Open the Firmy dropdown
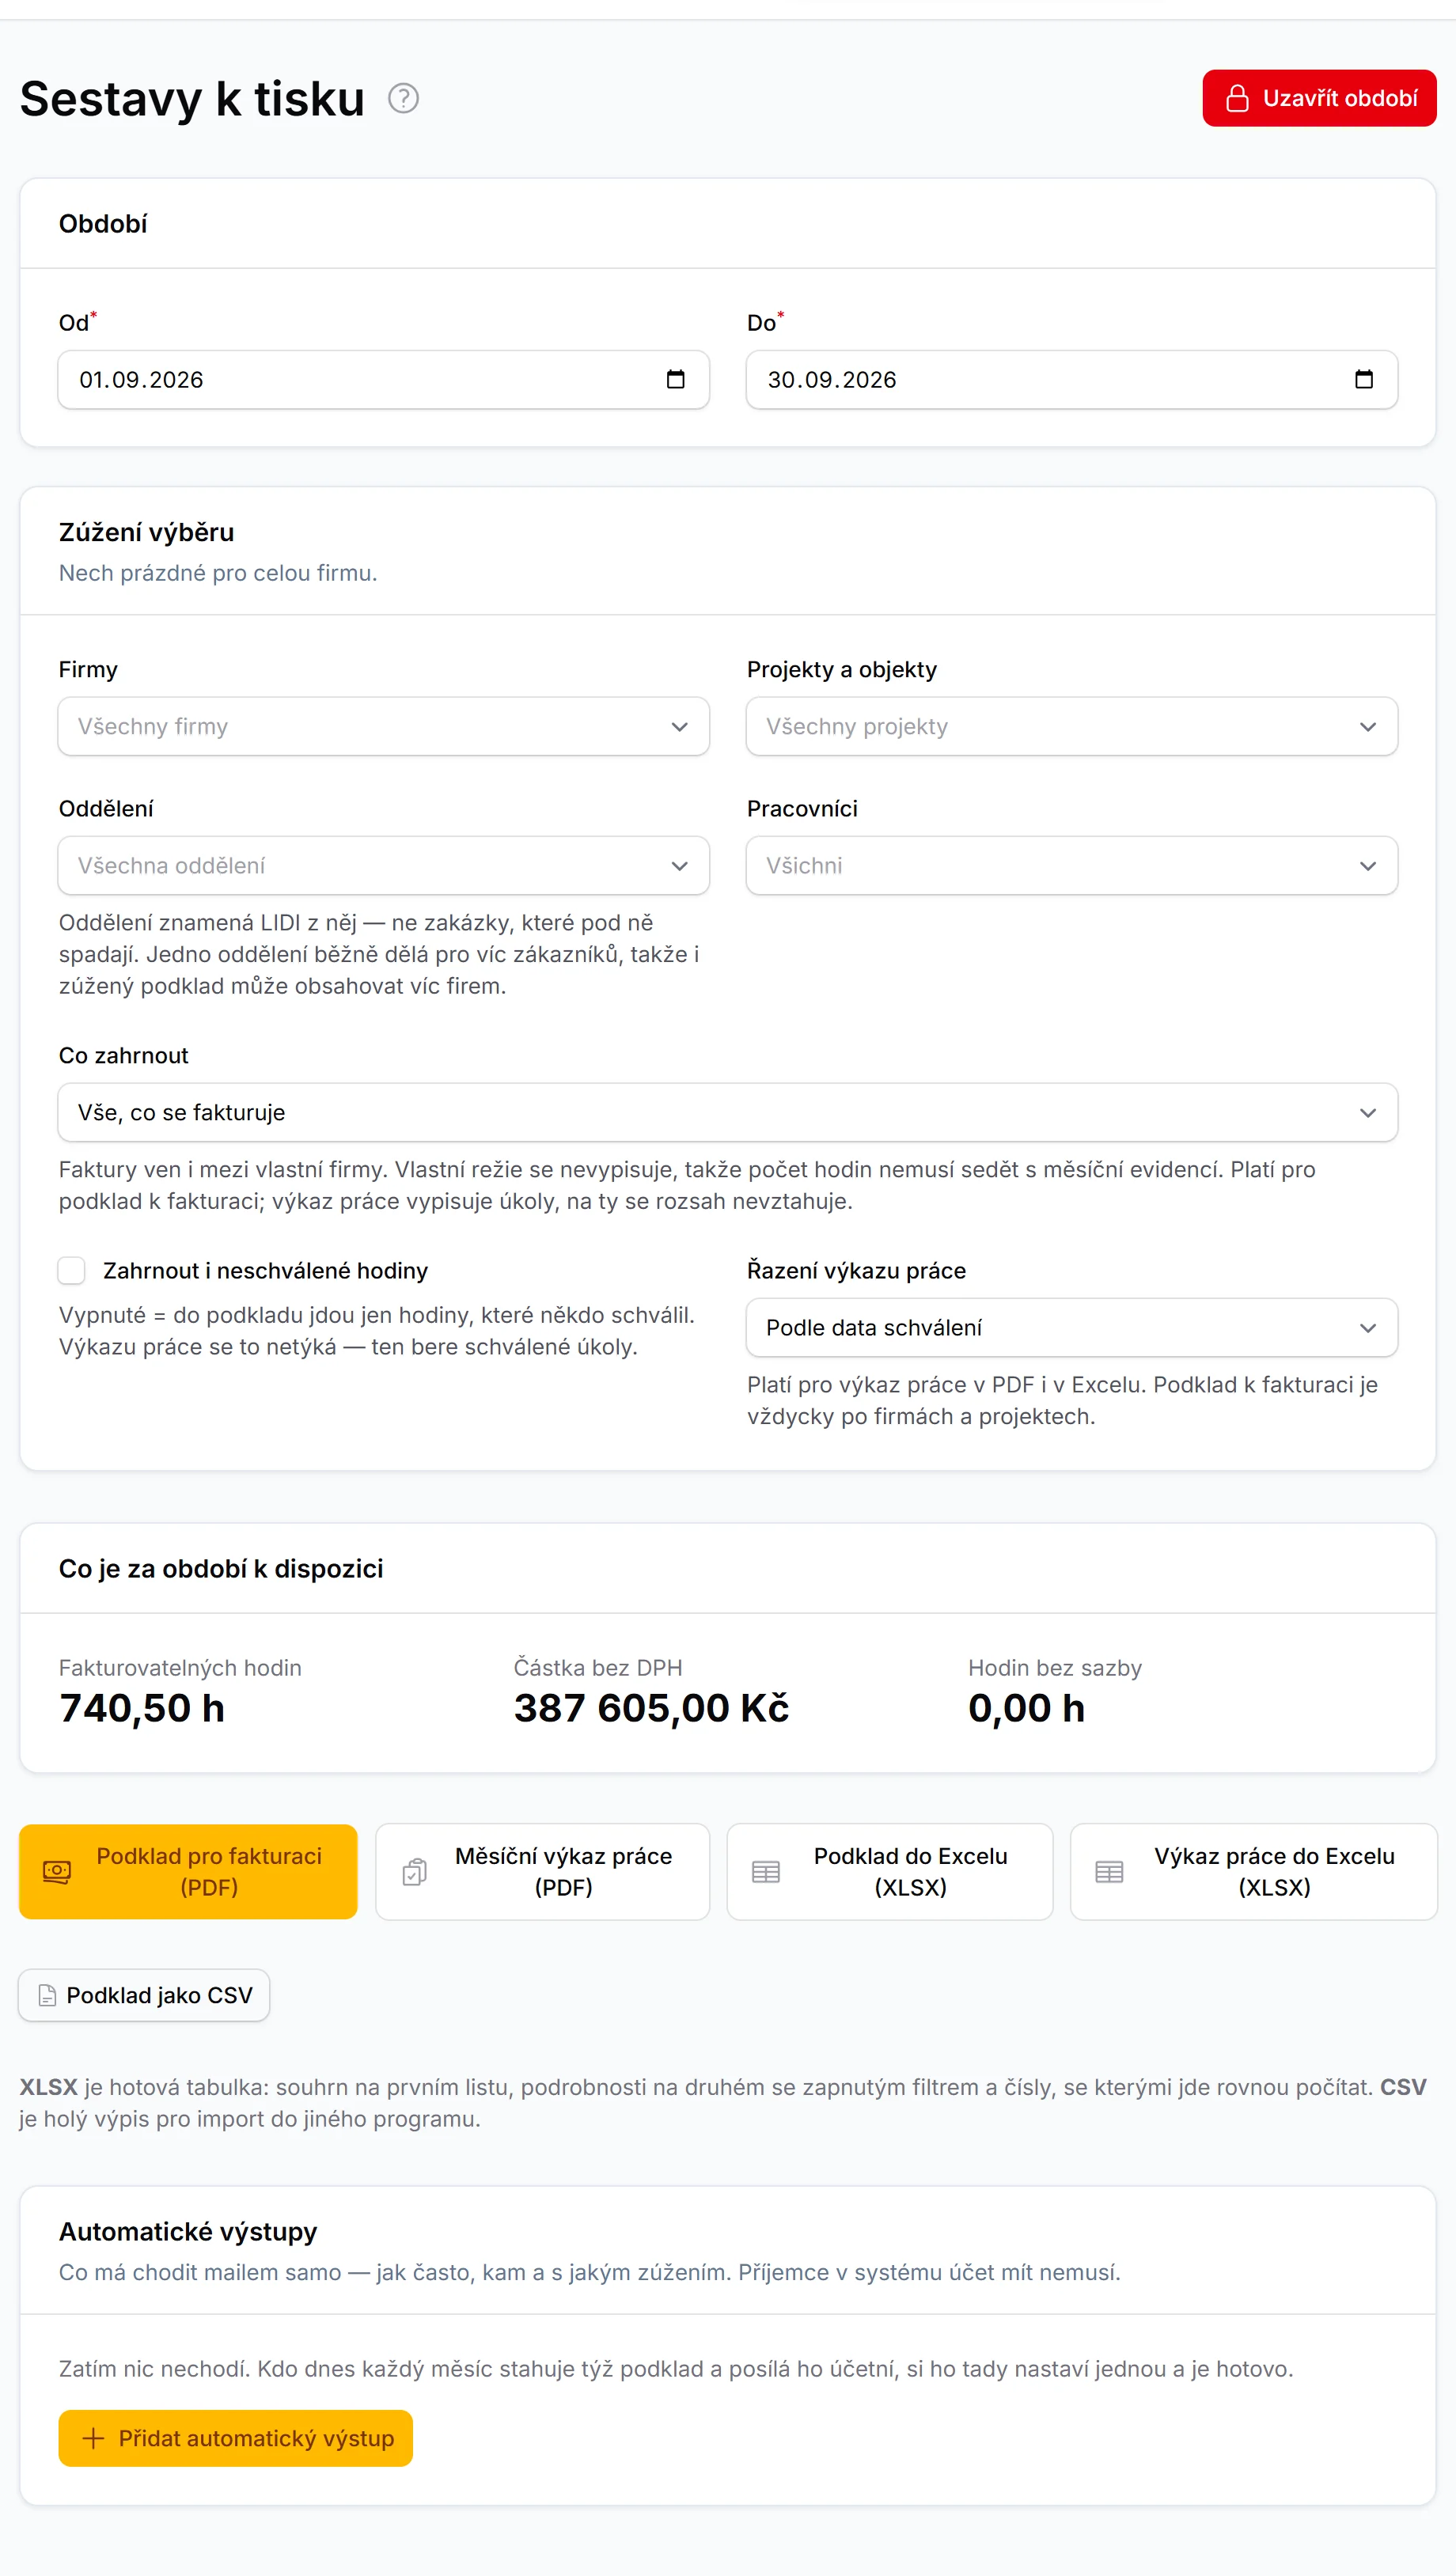 tap(384, 726)
